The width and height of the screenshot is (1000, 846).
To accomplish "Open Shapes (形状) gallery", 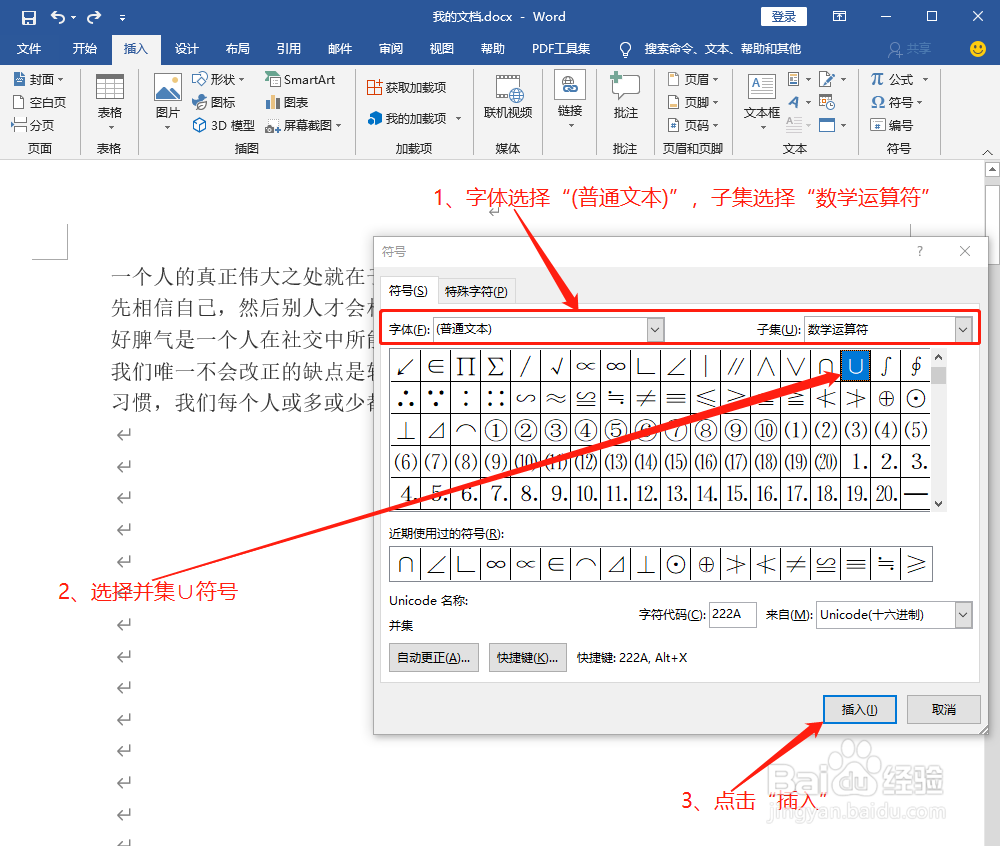I will pyautogui.click(x=218, y=79).
